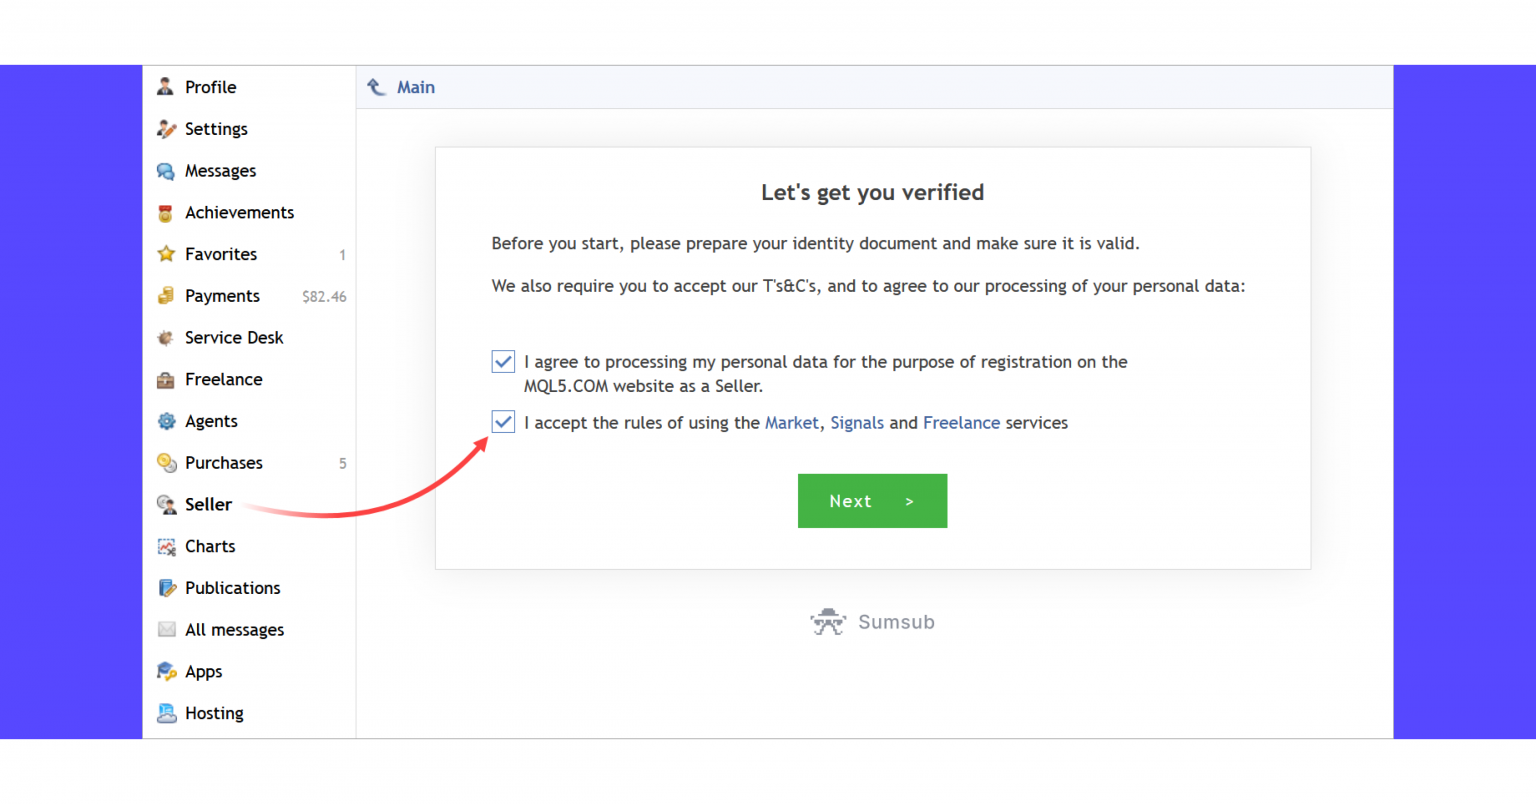Screen dimensions: 1536x804
Task: Toggle the accept rules checkbox
Action: [x=503, y=422]
